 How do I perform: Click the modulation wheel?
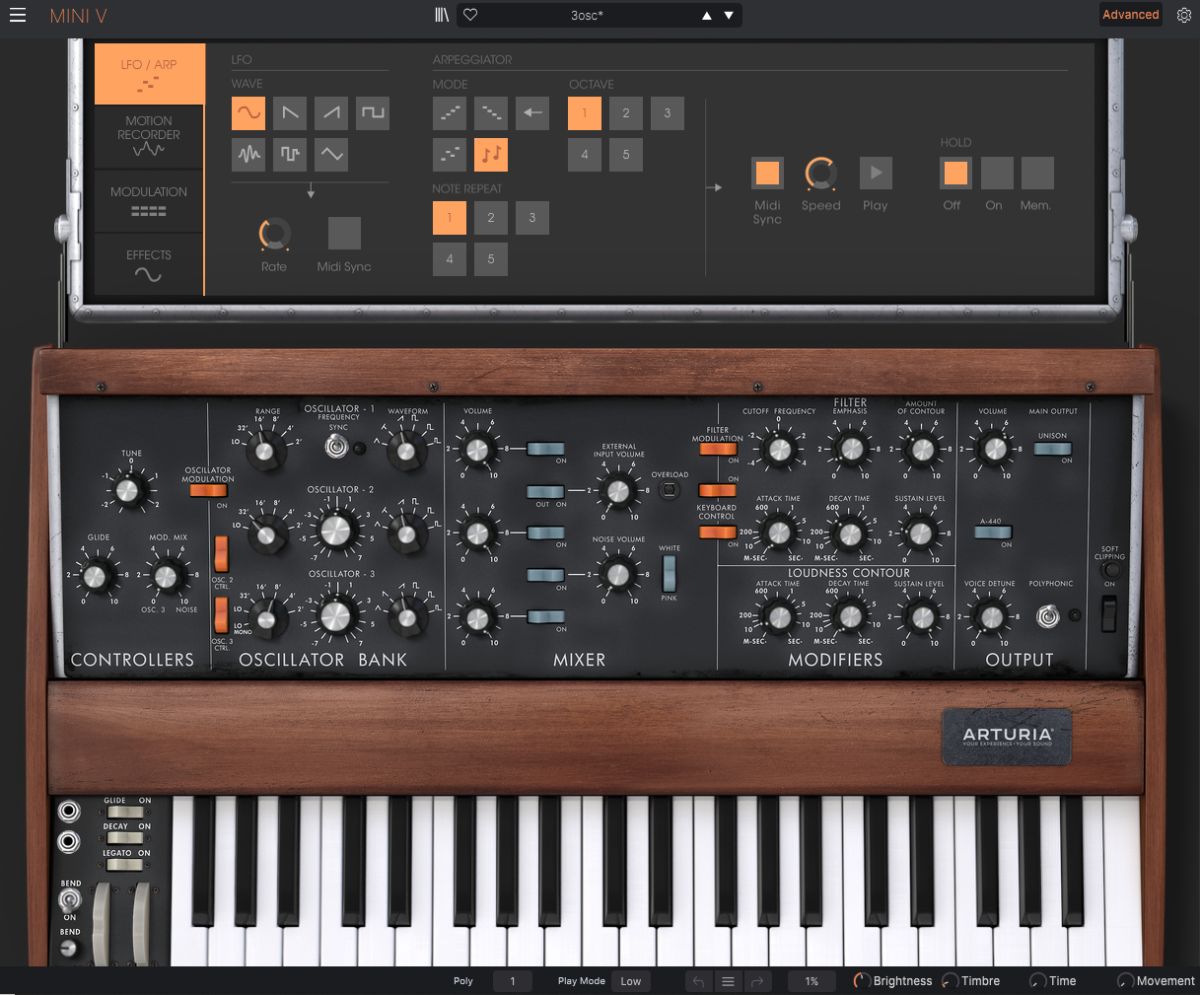[x=142, y=923]
